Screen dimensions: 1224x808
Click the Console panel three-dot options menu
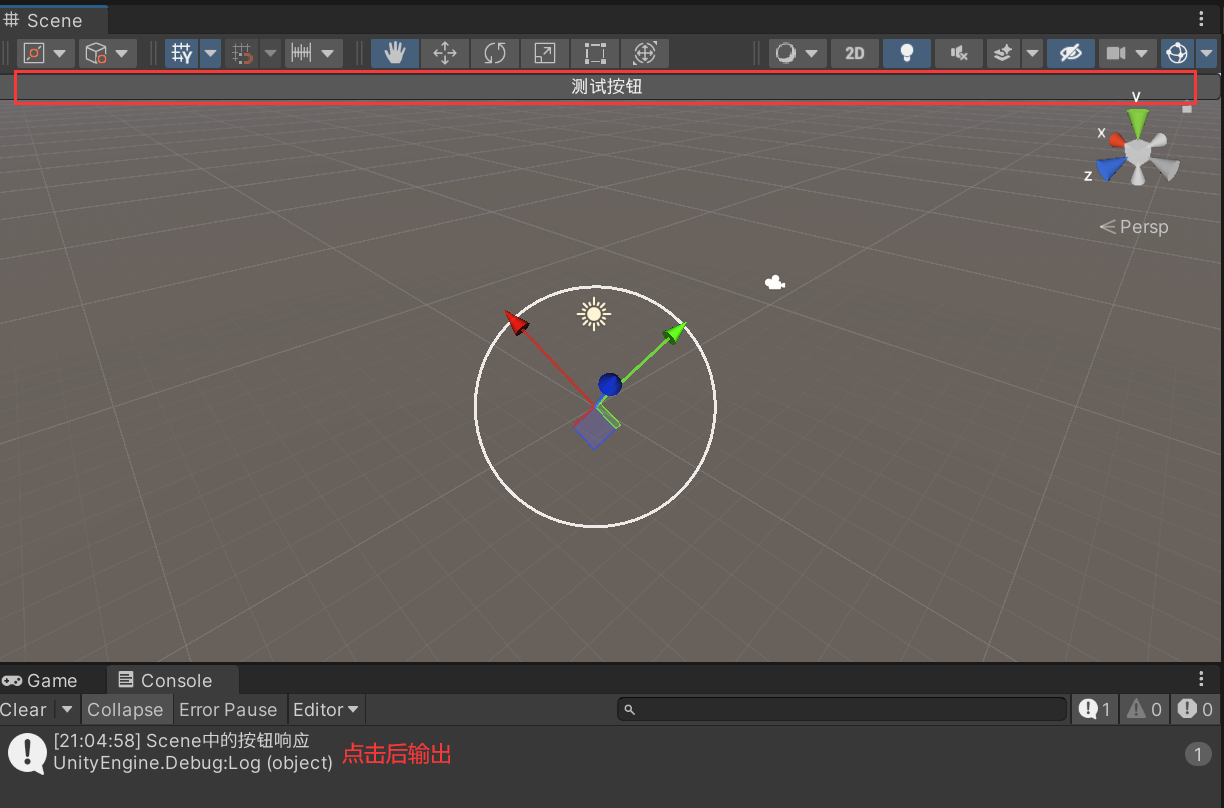tap(1201, 679)
